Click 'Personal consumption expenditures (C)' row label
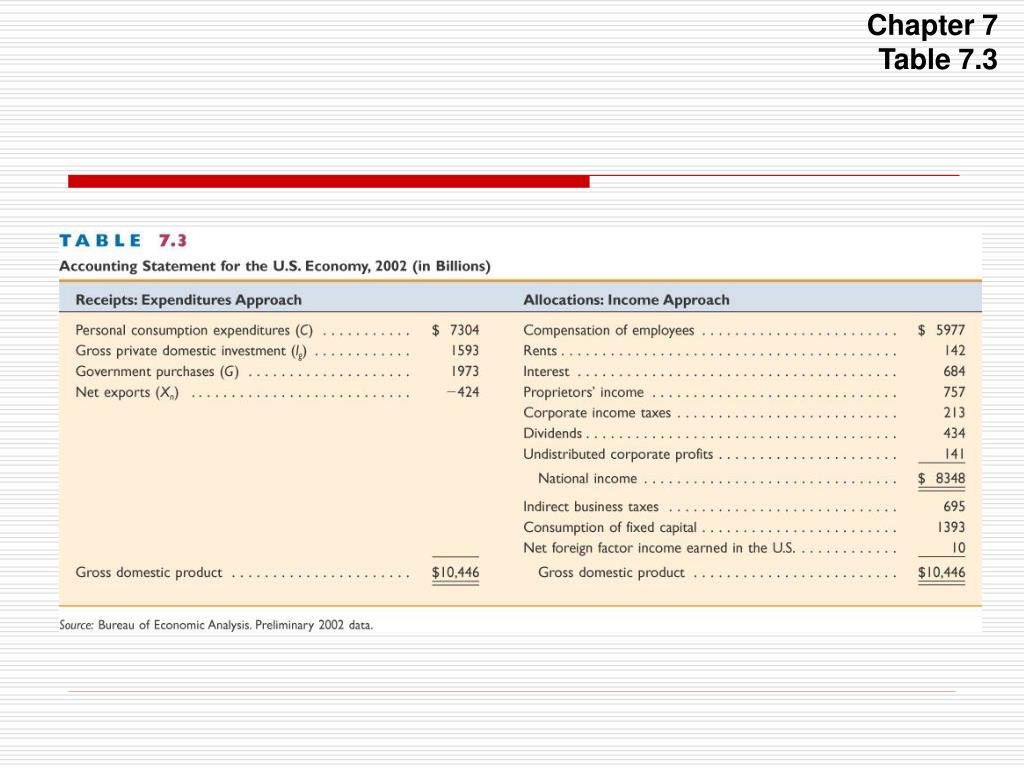 point(194,330)
